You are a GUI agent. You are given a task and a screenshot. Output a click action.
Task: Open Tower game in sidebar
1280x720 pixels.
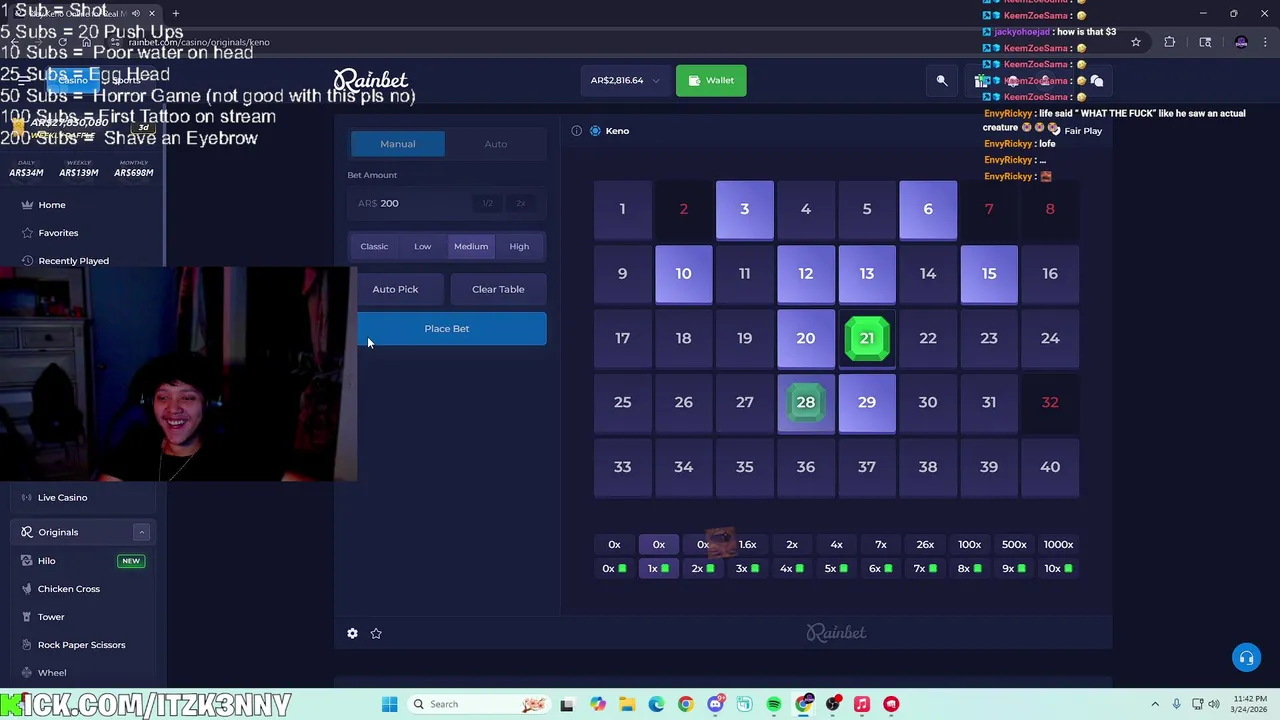[51, 617]
